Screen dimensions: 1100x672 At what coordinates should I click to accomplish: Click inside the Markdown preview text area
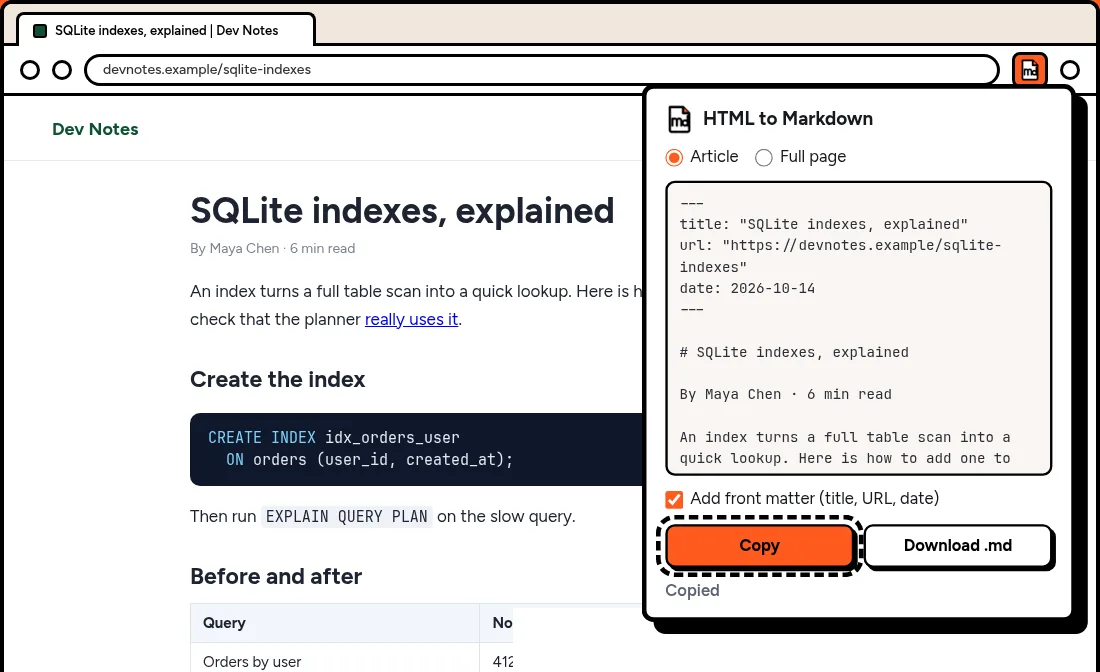pos(858,328)
